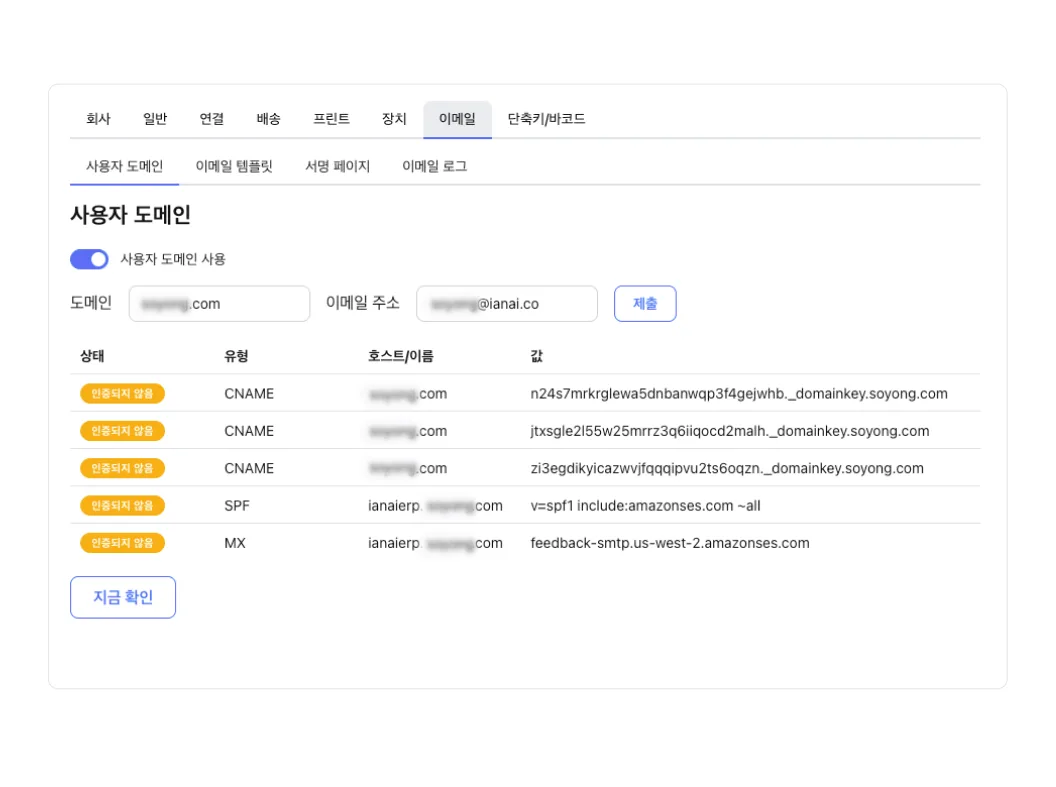The width and height of the screenshot is (1056, 787).
Task: Open the 장치 tab
Action: click(393, 119)
